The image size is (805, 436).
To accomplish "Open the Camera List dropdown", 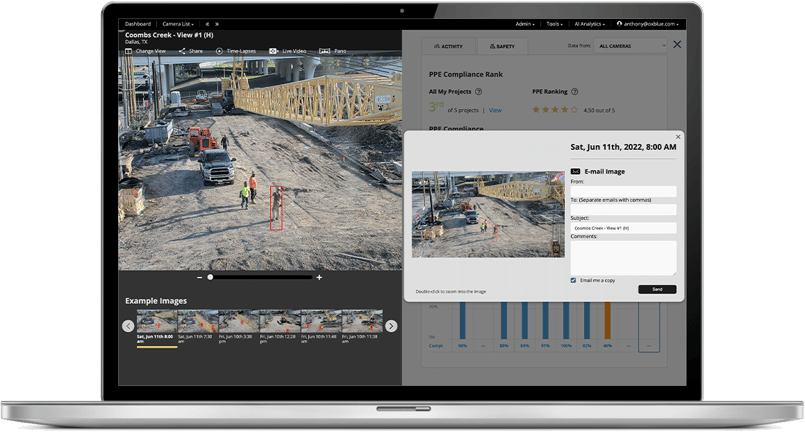I will coord(178,24).
